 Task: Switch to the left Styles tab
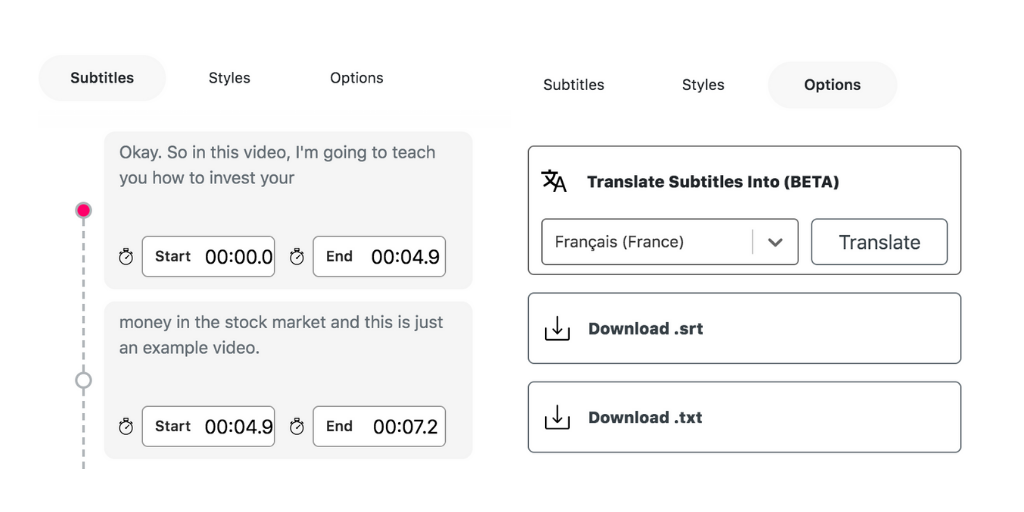(229, 78)
